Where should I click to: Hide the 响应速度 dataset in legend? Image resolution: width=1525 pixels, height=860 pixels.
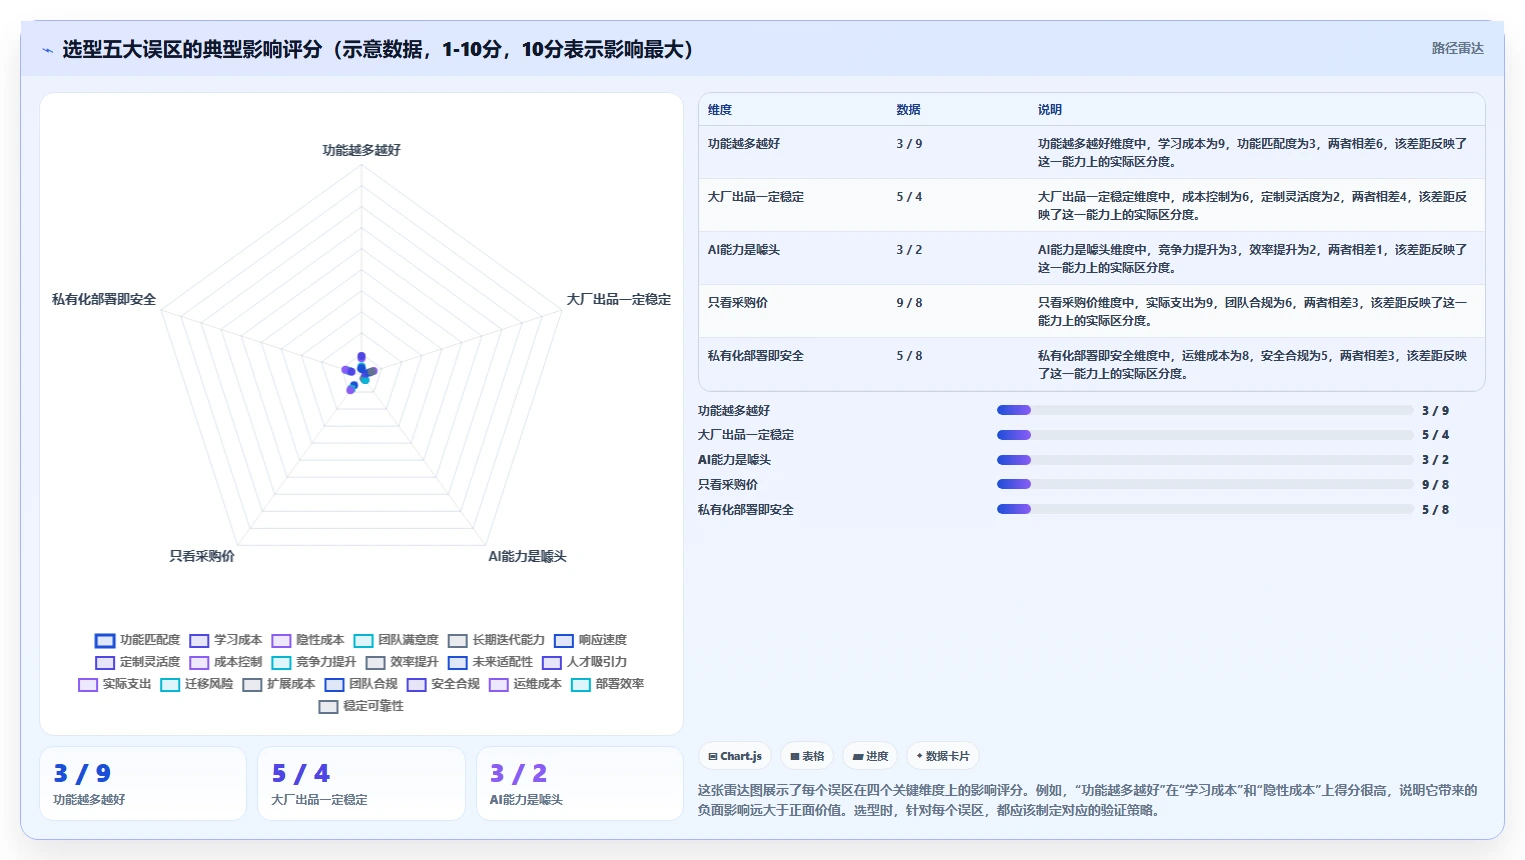(590, 640)
